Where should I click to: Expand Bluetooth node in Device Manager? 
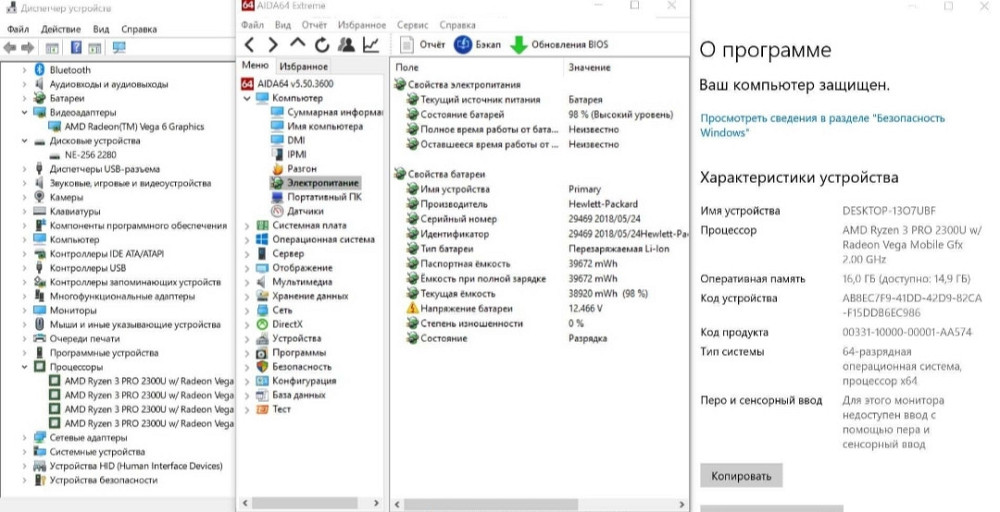coord(24,70)
